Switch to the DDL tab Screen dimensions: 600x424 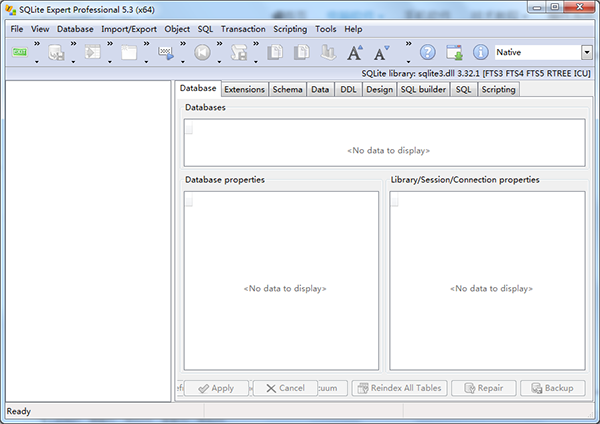[x=348, y=89]
